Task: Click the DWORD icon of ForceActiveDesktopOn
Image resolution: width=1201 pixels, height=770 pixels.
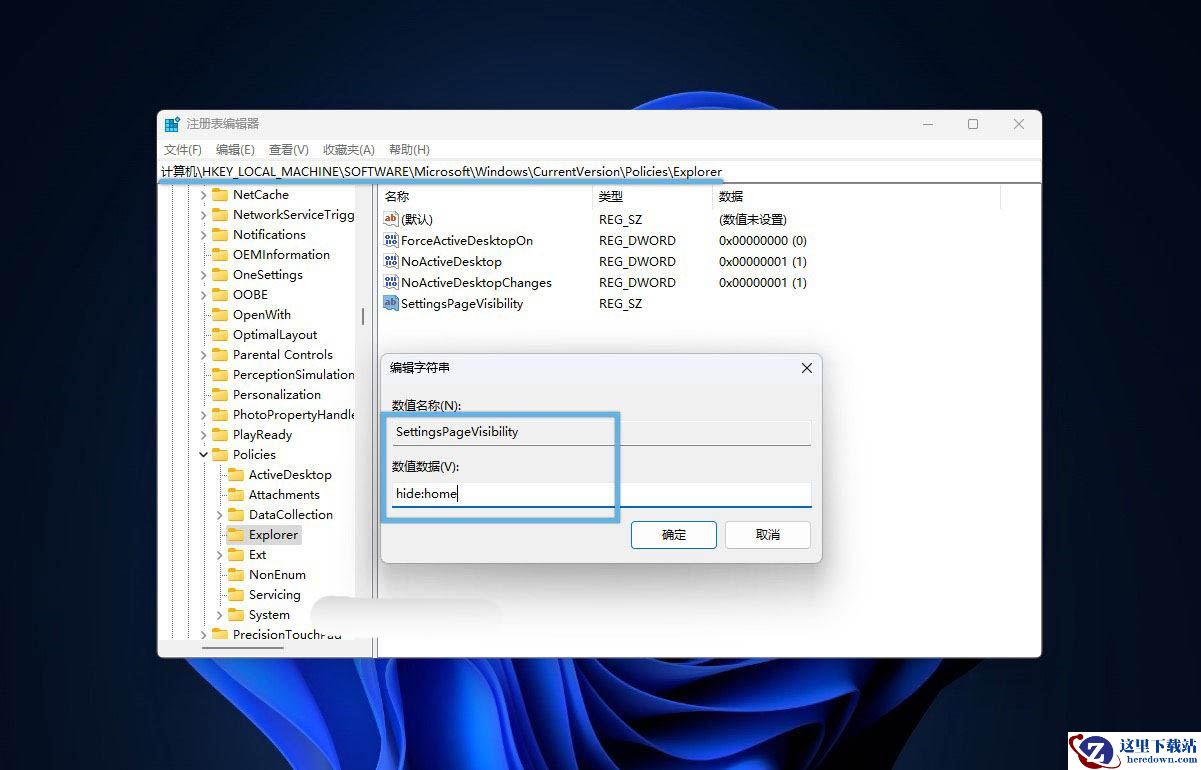Action: (x=391, y=240)
